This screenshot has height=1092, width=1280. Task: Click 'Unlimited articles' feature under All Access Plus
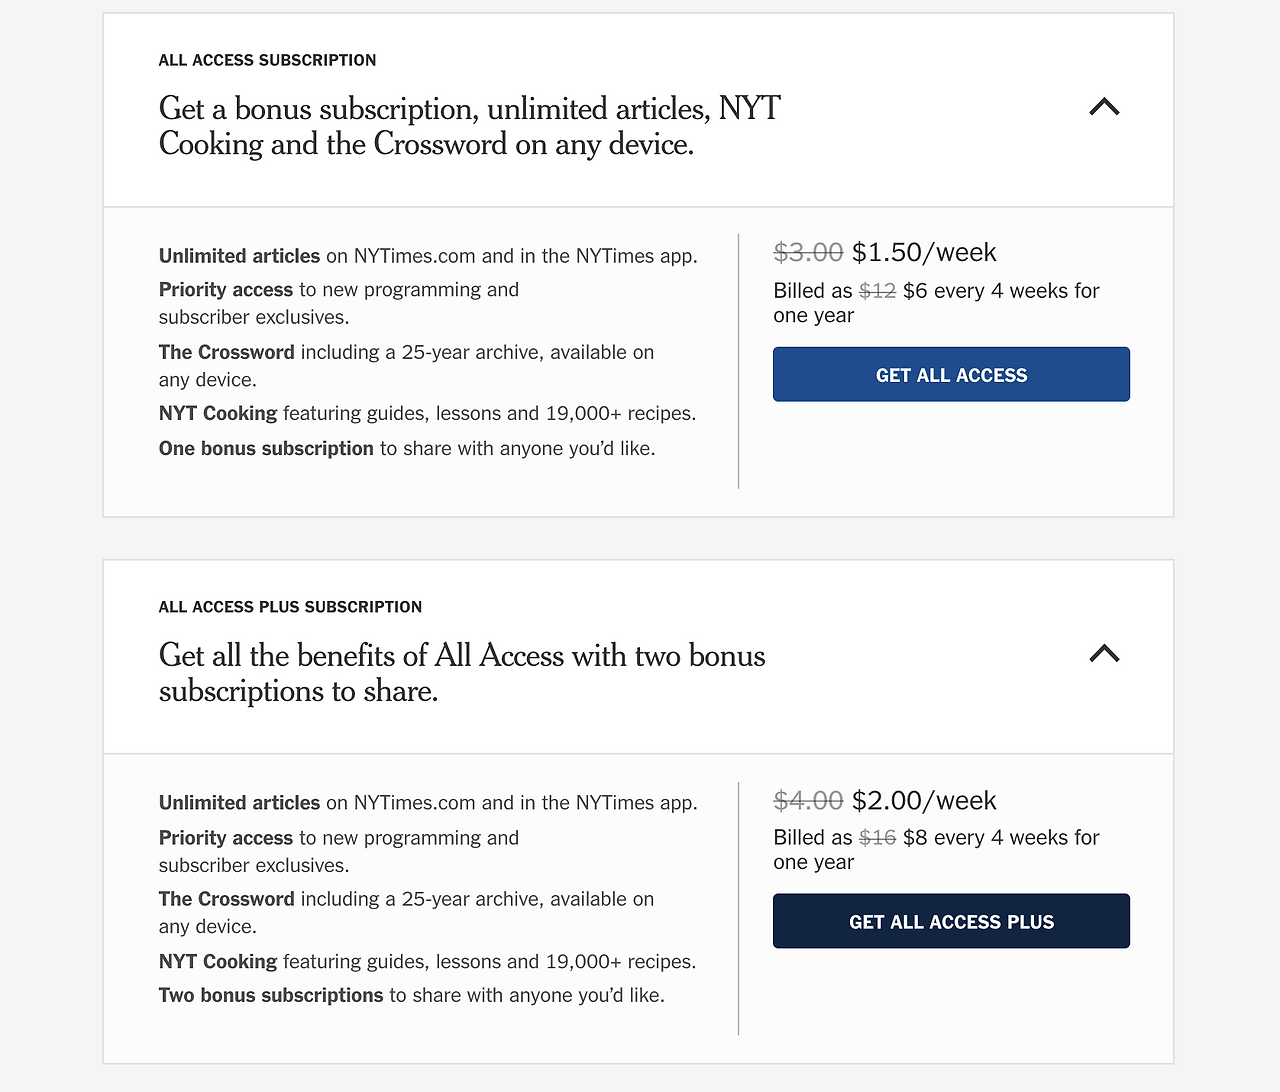(428, 802)
